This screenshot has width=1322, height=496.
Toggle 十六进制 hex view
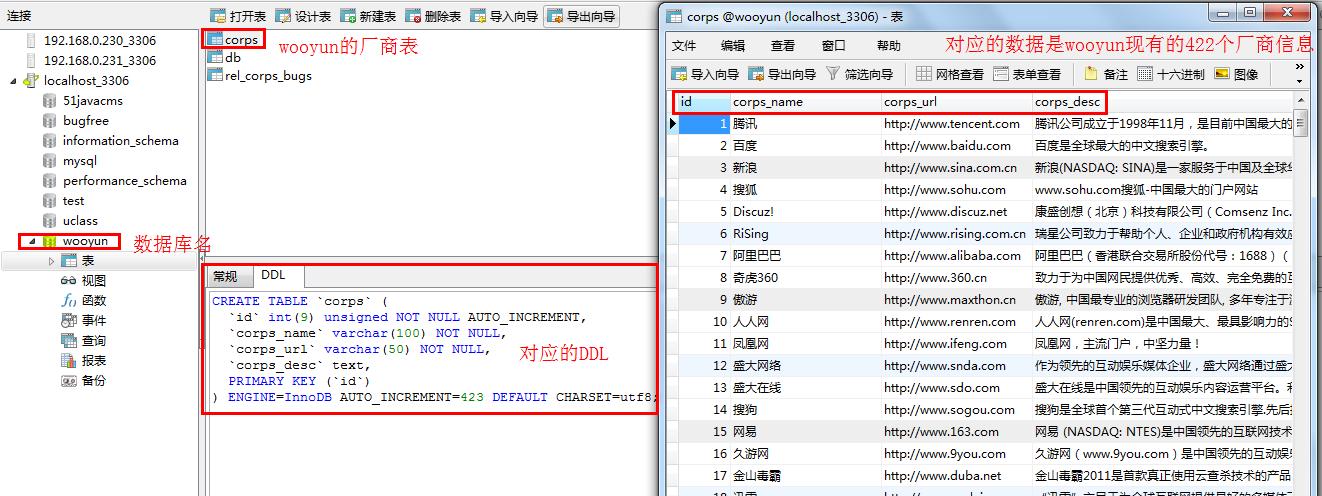[x=1170, y=74]
